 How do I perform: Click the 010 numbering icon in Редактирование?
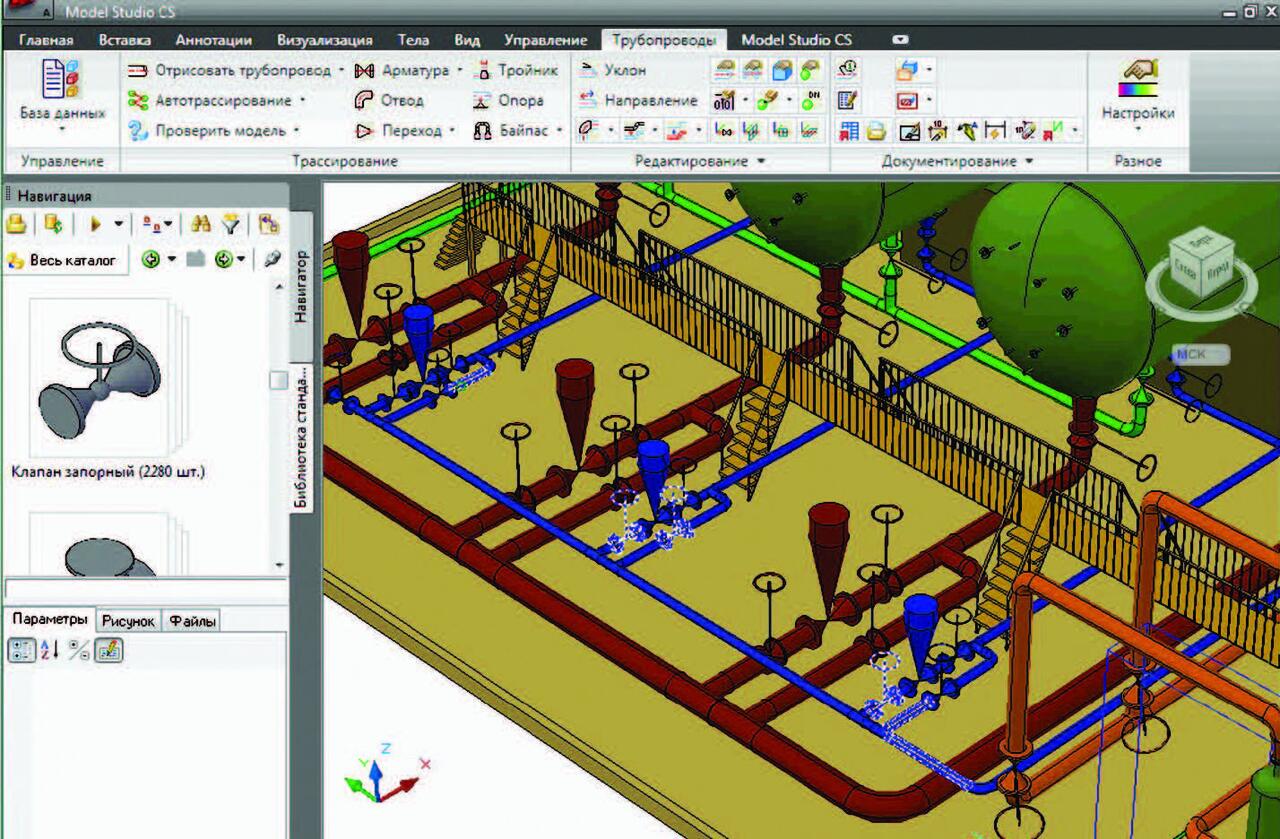725,100
